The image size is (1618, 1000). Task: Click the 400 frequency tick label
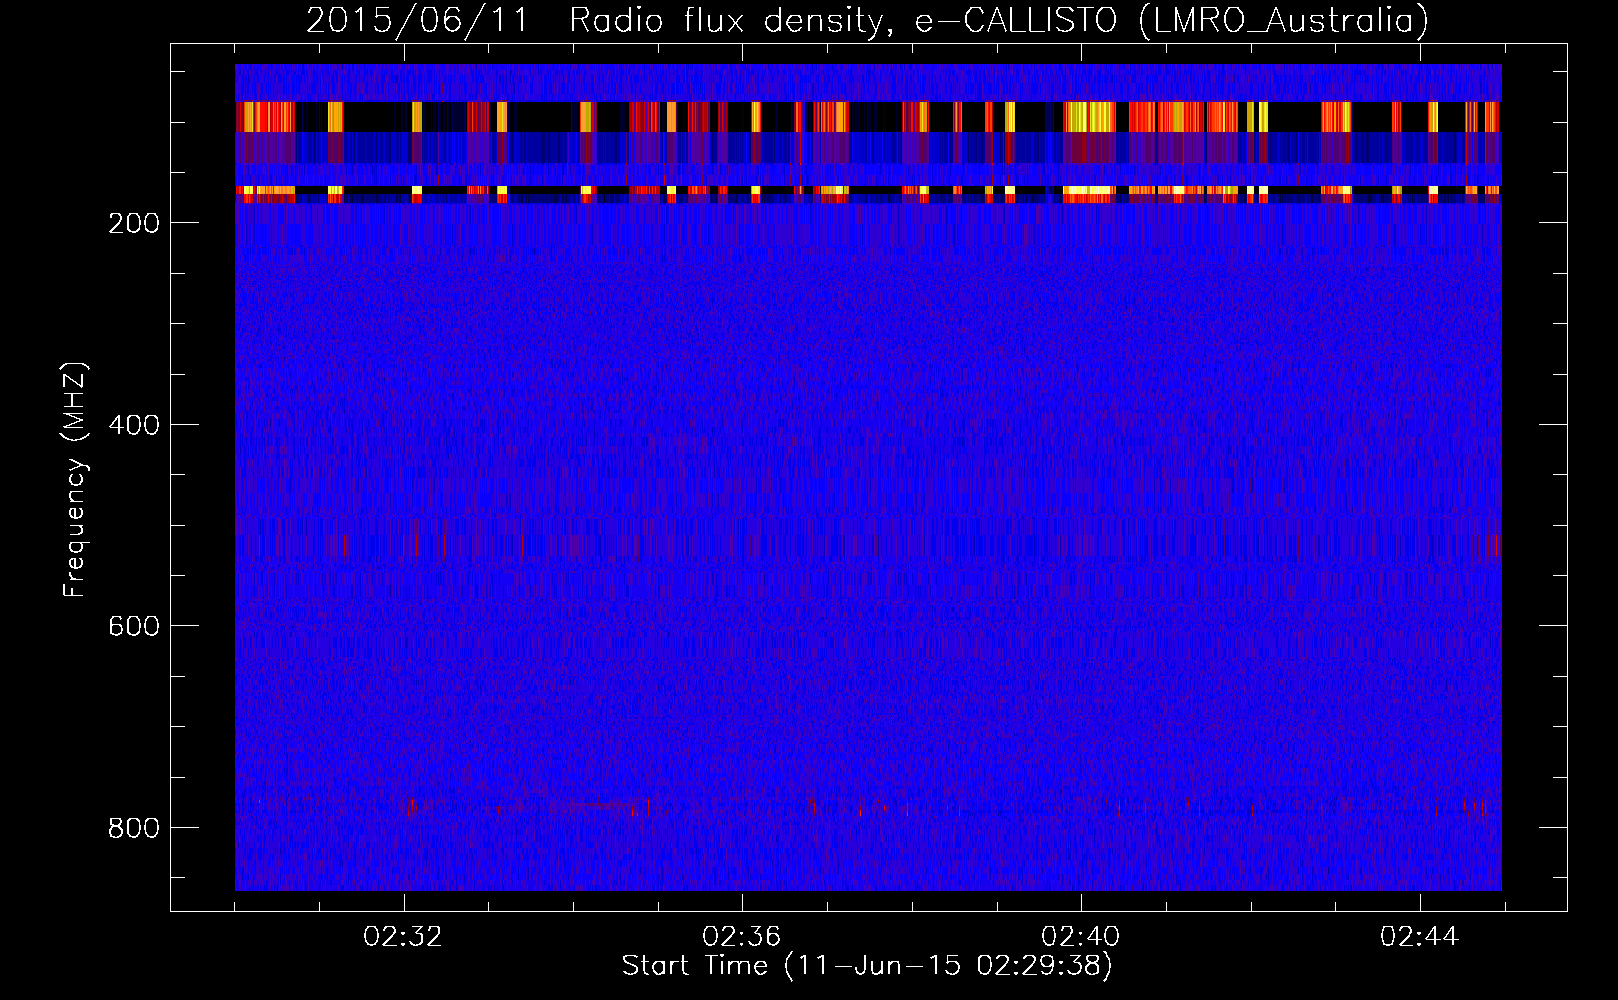coord(133,425)
